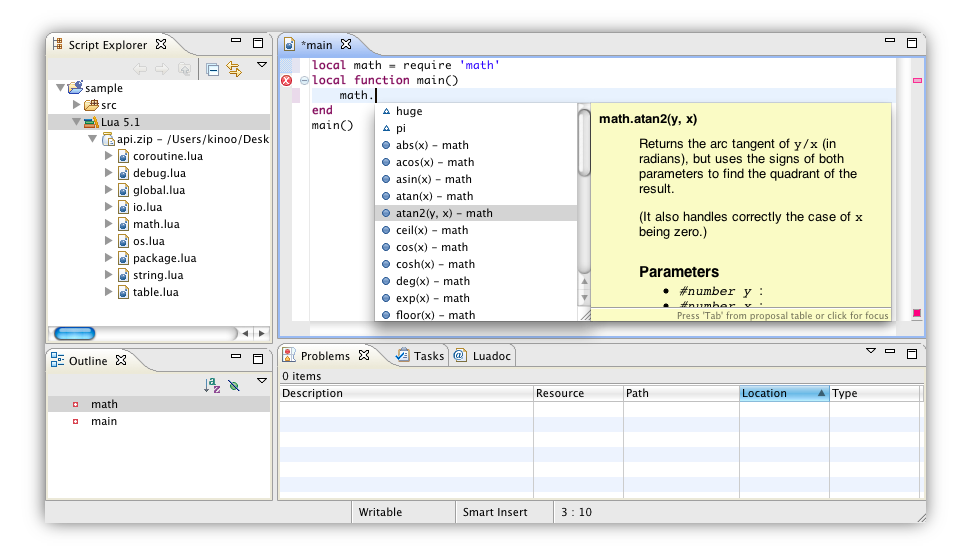Screen dimensions: 970x554
Task: Choose atan2(y, x) - math proposal
Action: pyautogui.click(x=476, y=213)
